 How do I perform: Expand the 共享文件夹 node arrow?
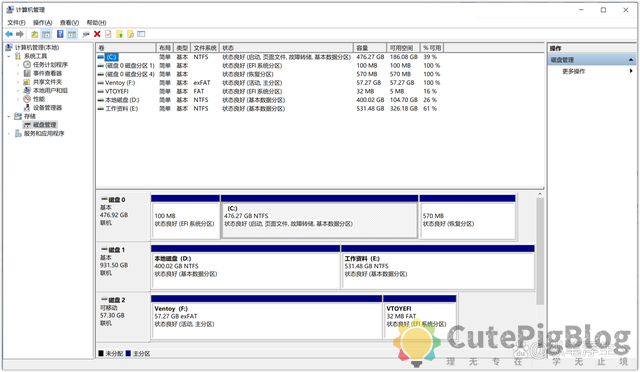[18, 82]
